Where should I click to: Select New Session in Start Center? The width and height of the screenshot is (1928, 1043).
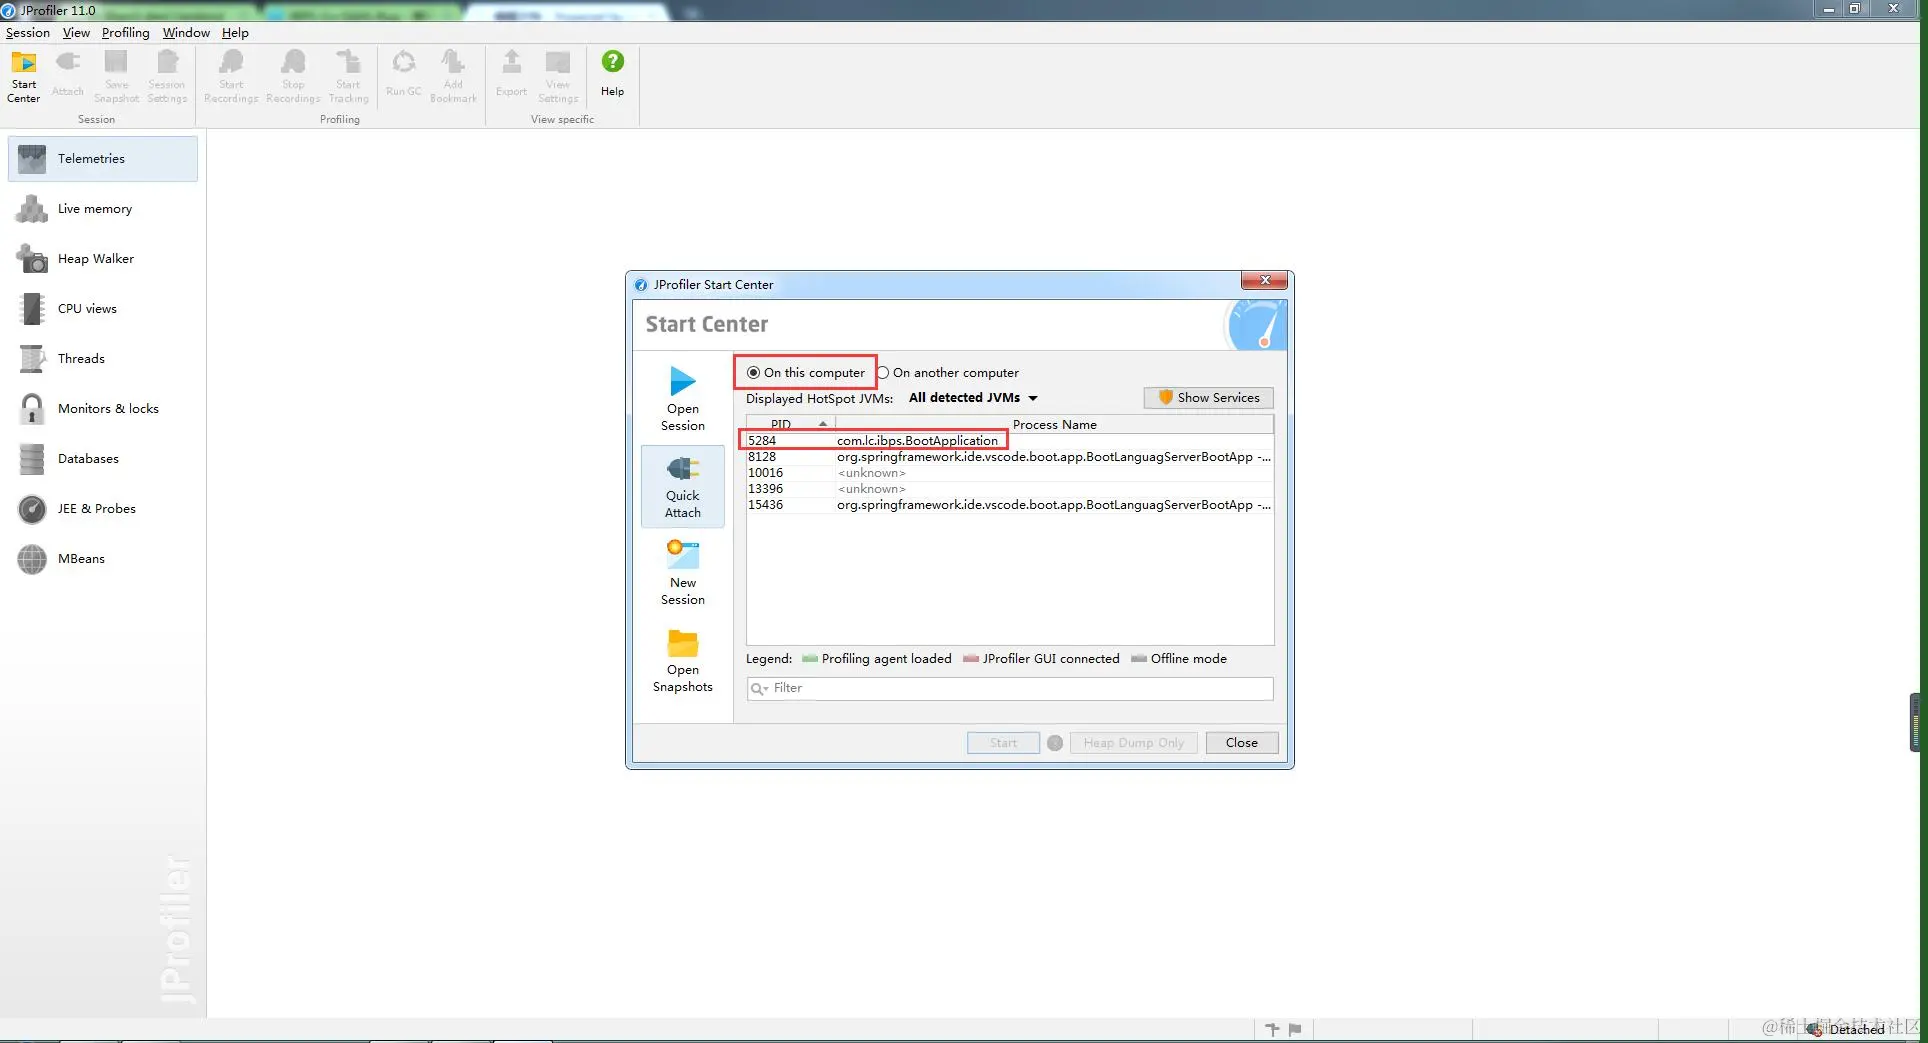(683, 573)
